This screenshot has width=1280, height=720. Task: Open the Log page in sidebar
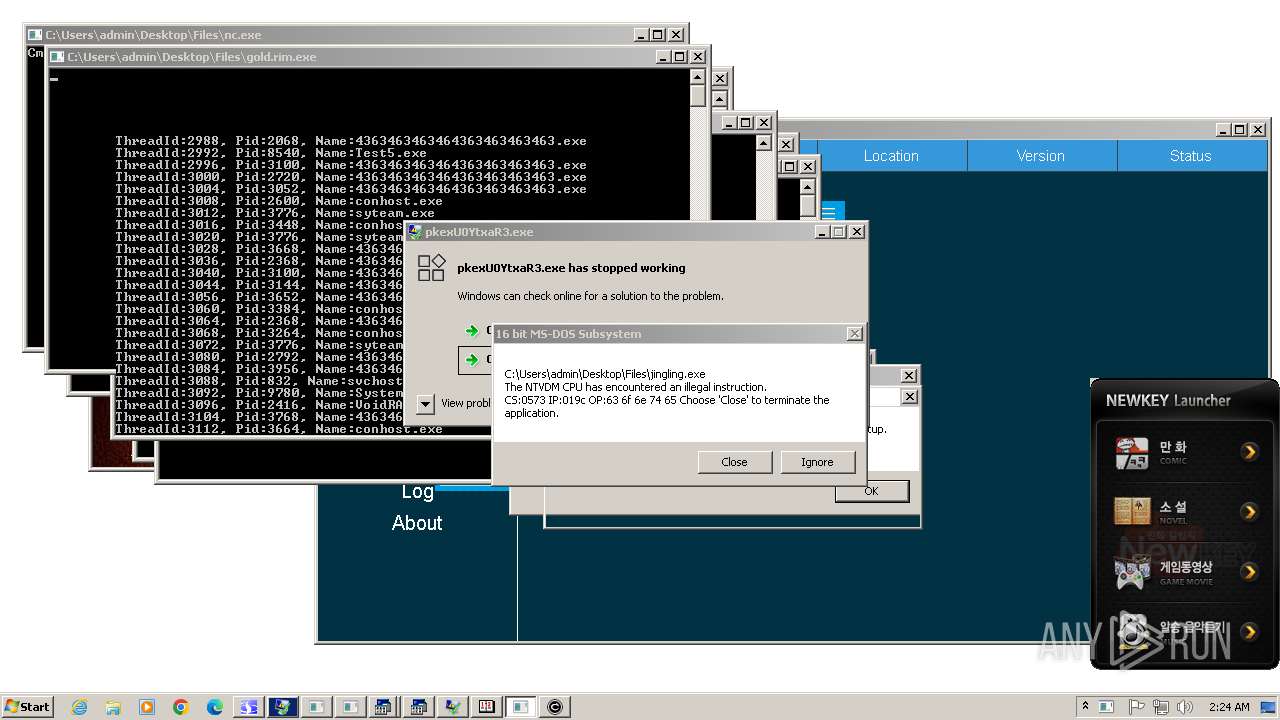point(417,492)
